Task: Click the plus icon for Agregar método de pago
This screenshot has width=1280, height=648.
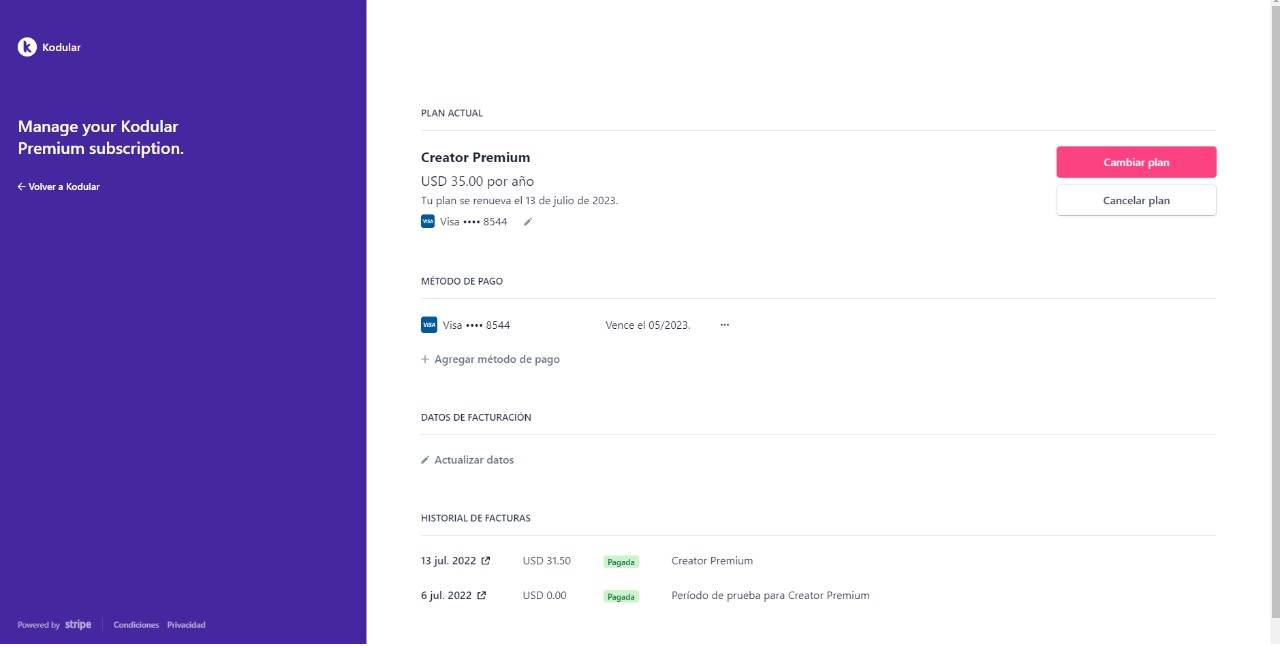Action: pos(425,359)
